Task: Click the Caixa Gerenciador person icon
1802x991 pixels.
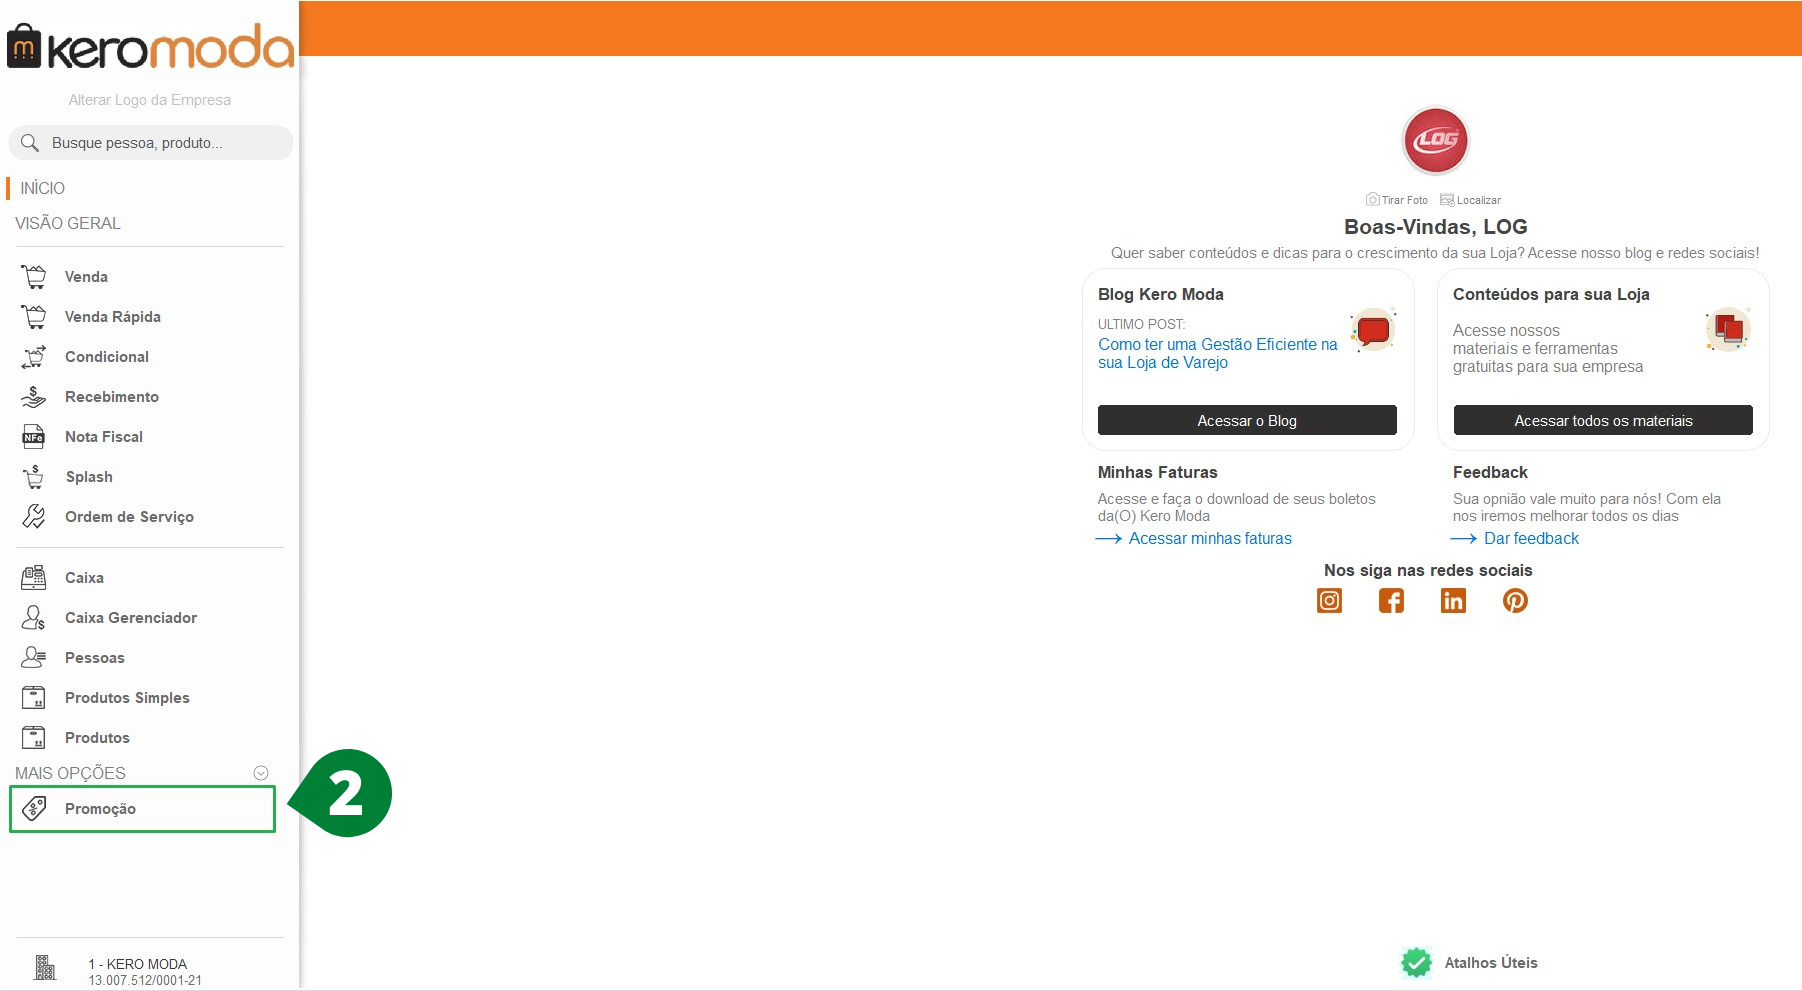Action: [x=34, y=617]
